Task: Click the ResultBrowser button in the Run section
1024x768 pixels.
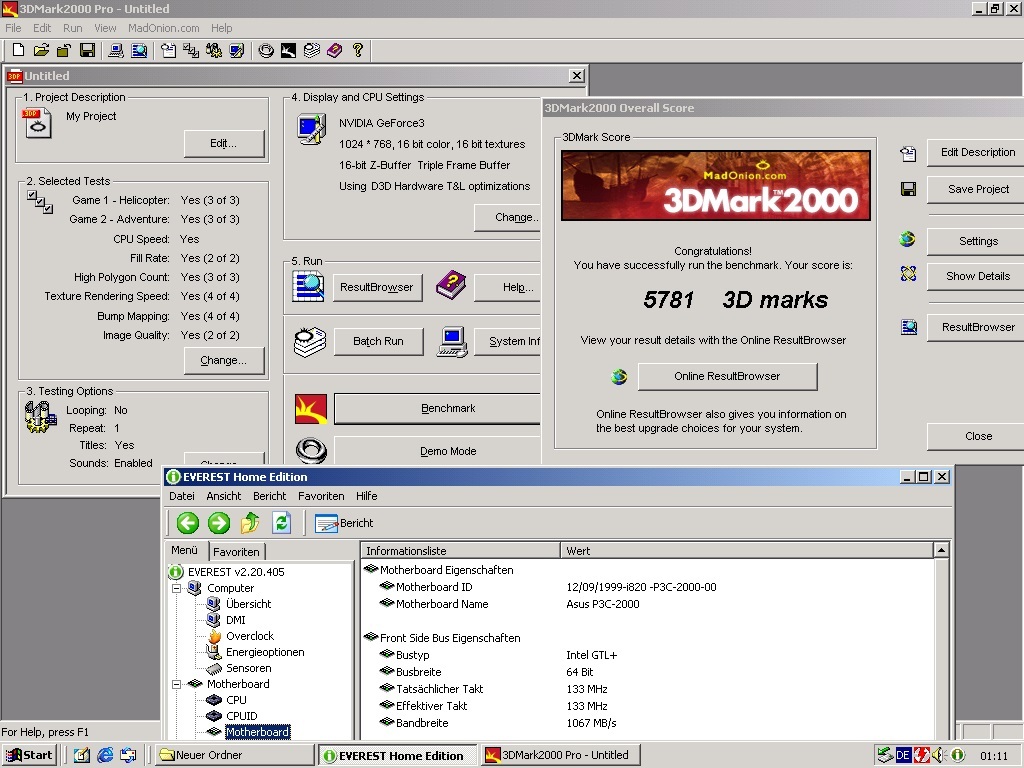Action: coord(377,287)
